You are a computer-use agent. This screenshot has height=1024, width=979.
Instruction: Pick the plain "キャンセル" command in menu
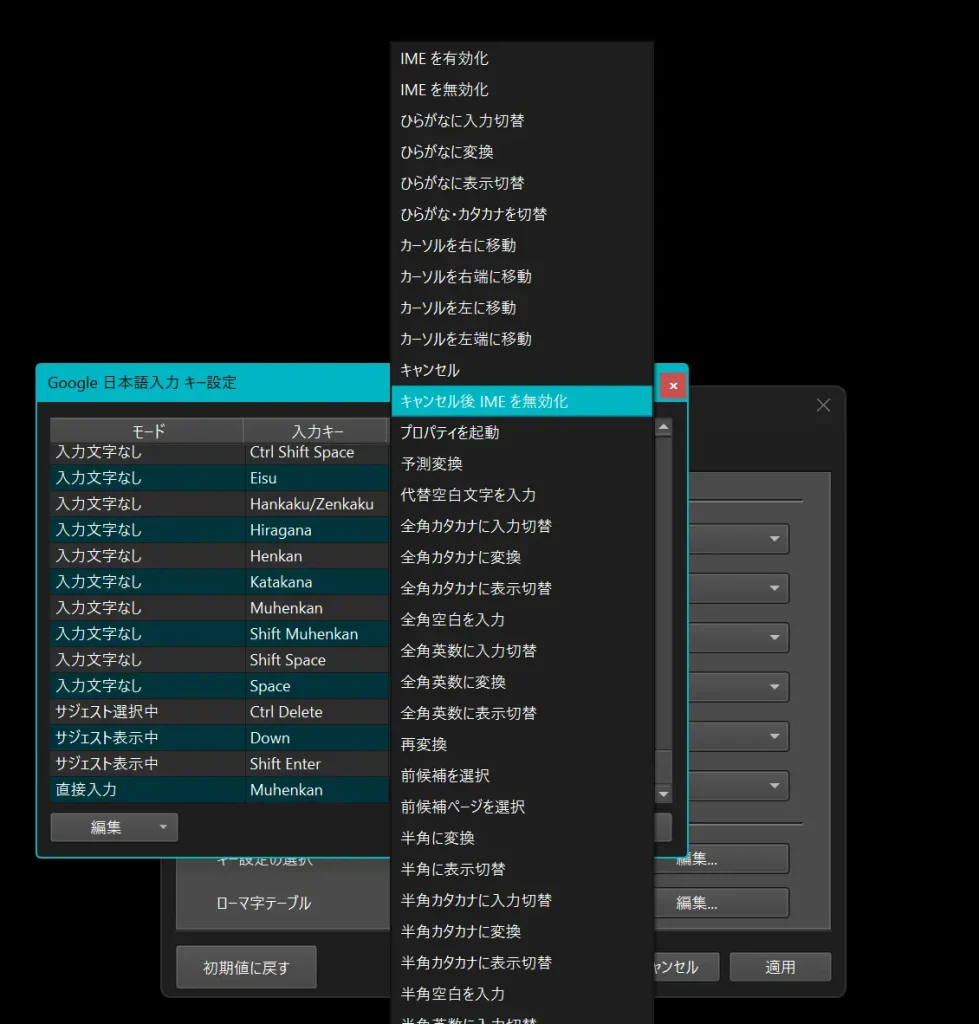click(x=522, y=370)
